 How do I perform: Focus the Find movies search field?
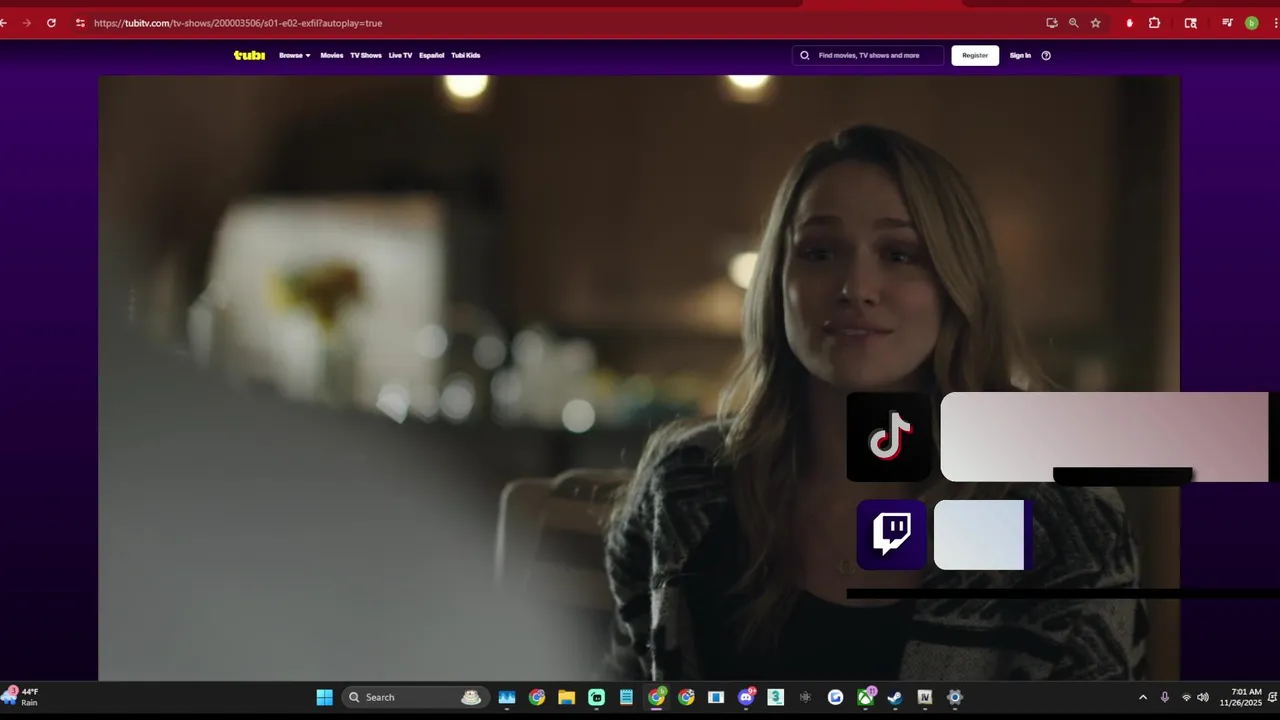click(869, 55)
